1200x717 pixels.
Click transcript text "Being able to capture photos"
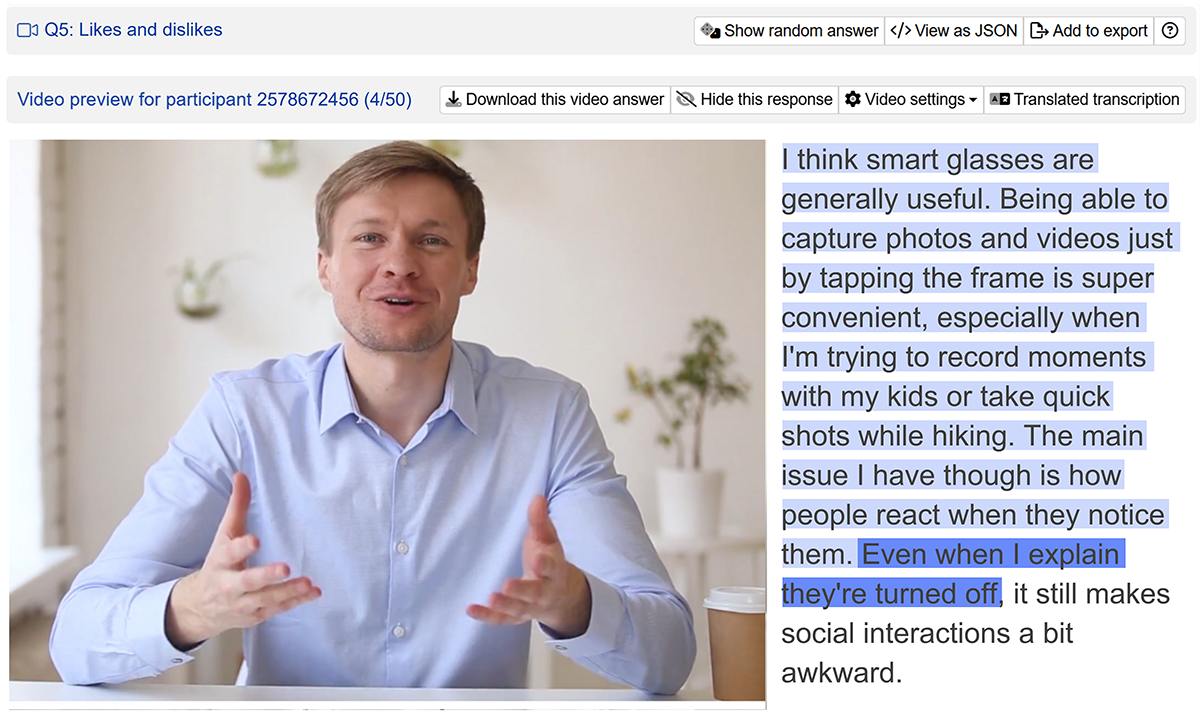[1082, 200]
